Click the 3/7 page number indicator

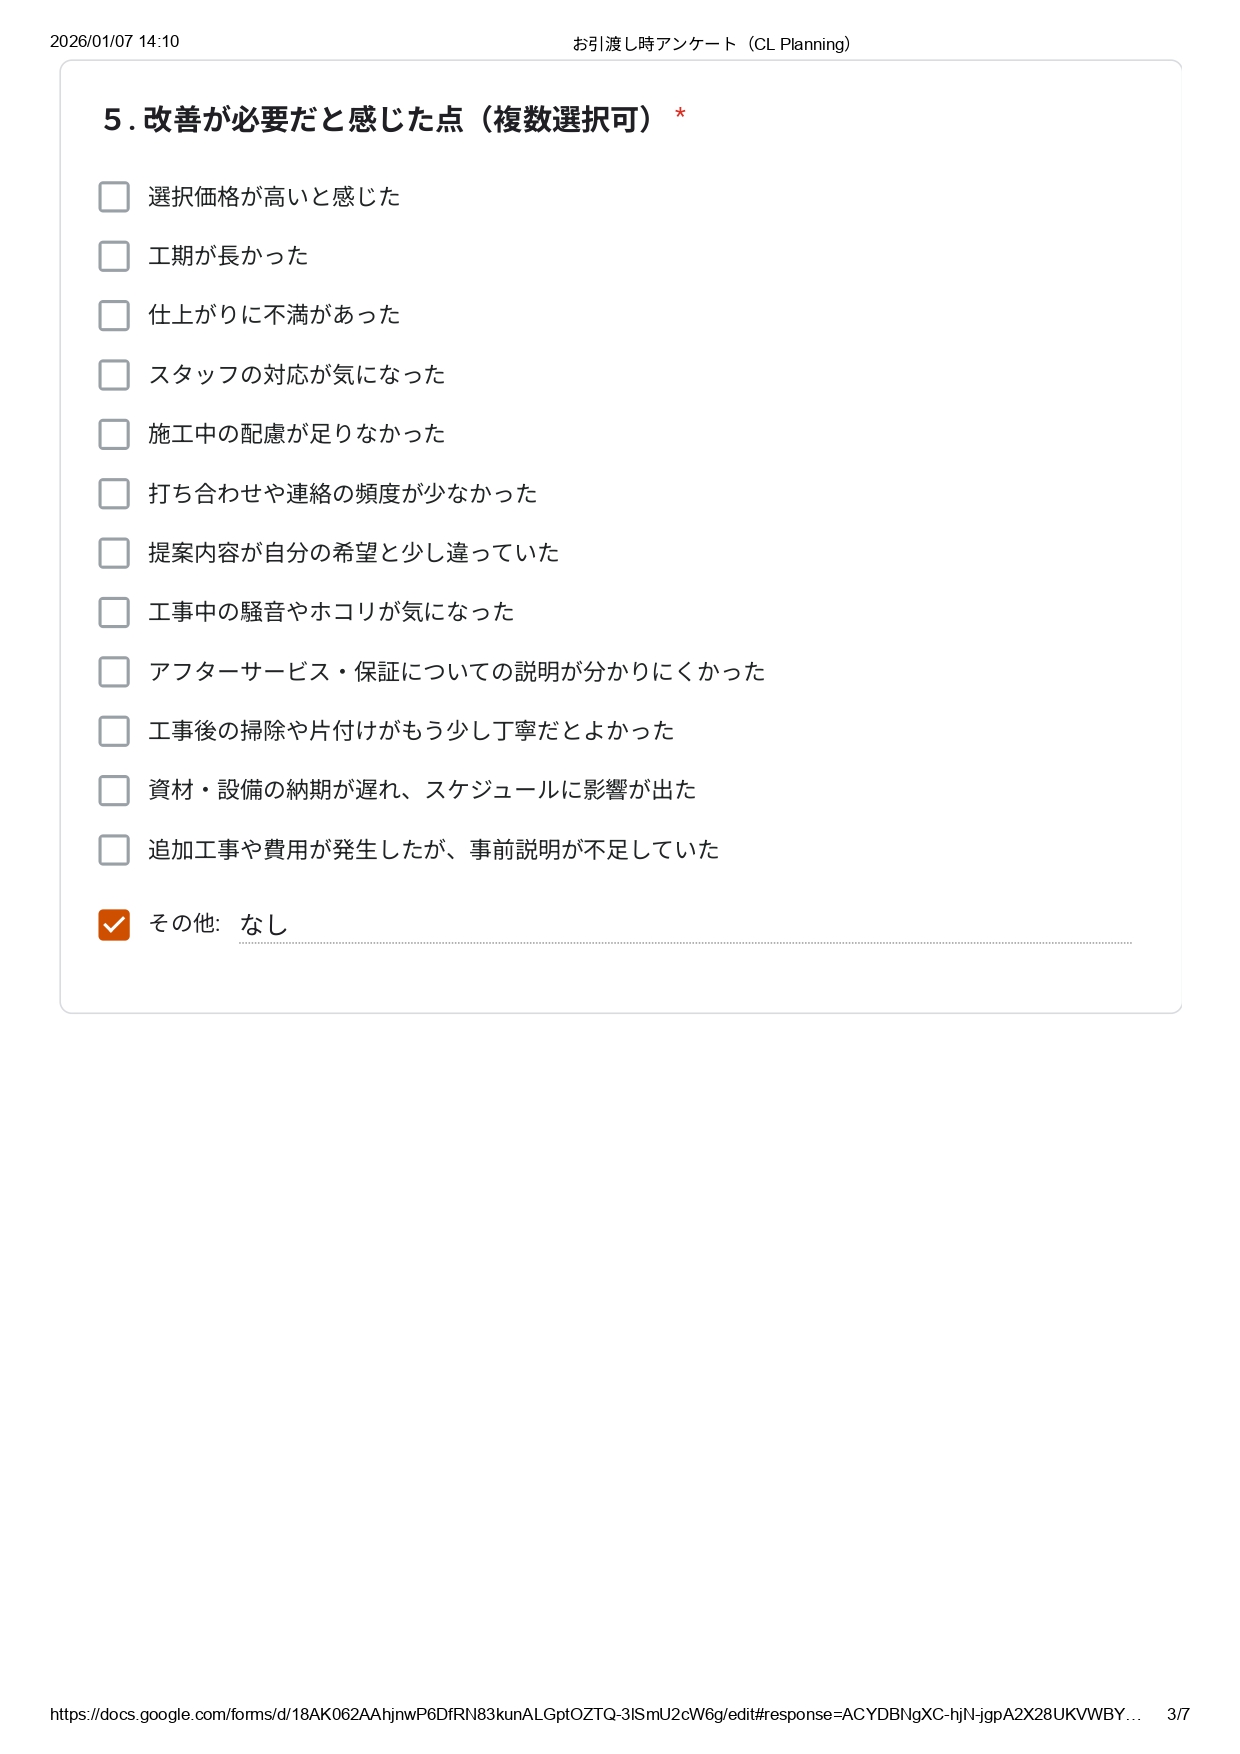[1178, 1714]
